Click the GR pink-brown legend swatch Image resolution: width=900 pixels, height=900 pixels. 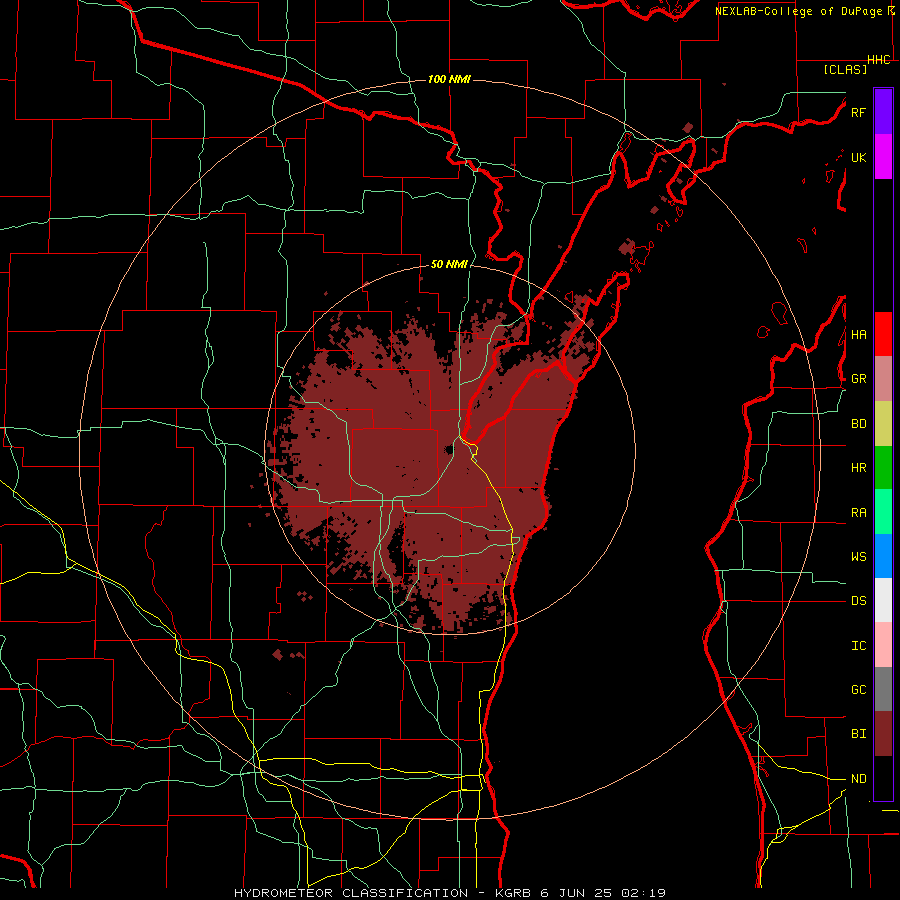point(883,379)
